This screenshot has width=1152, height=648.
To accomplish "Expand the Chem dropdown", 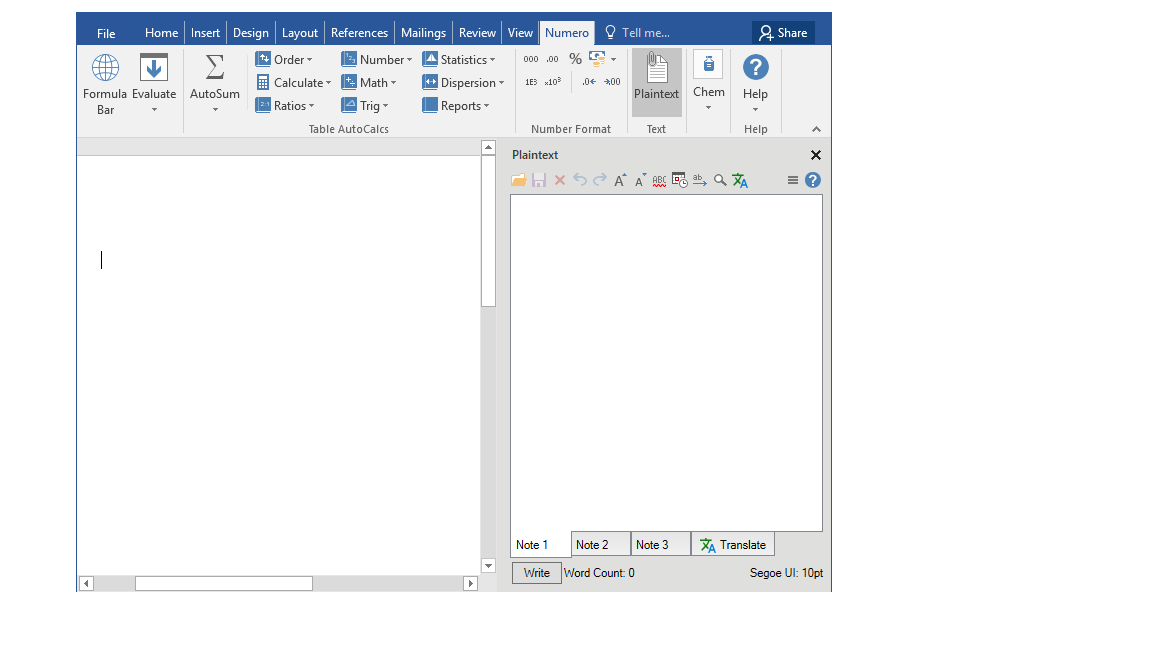I will coord(708,108).
